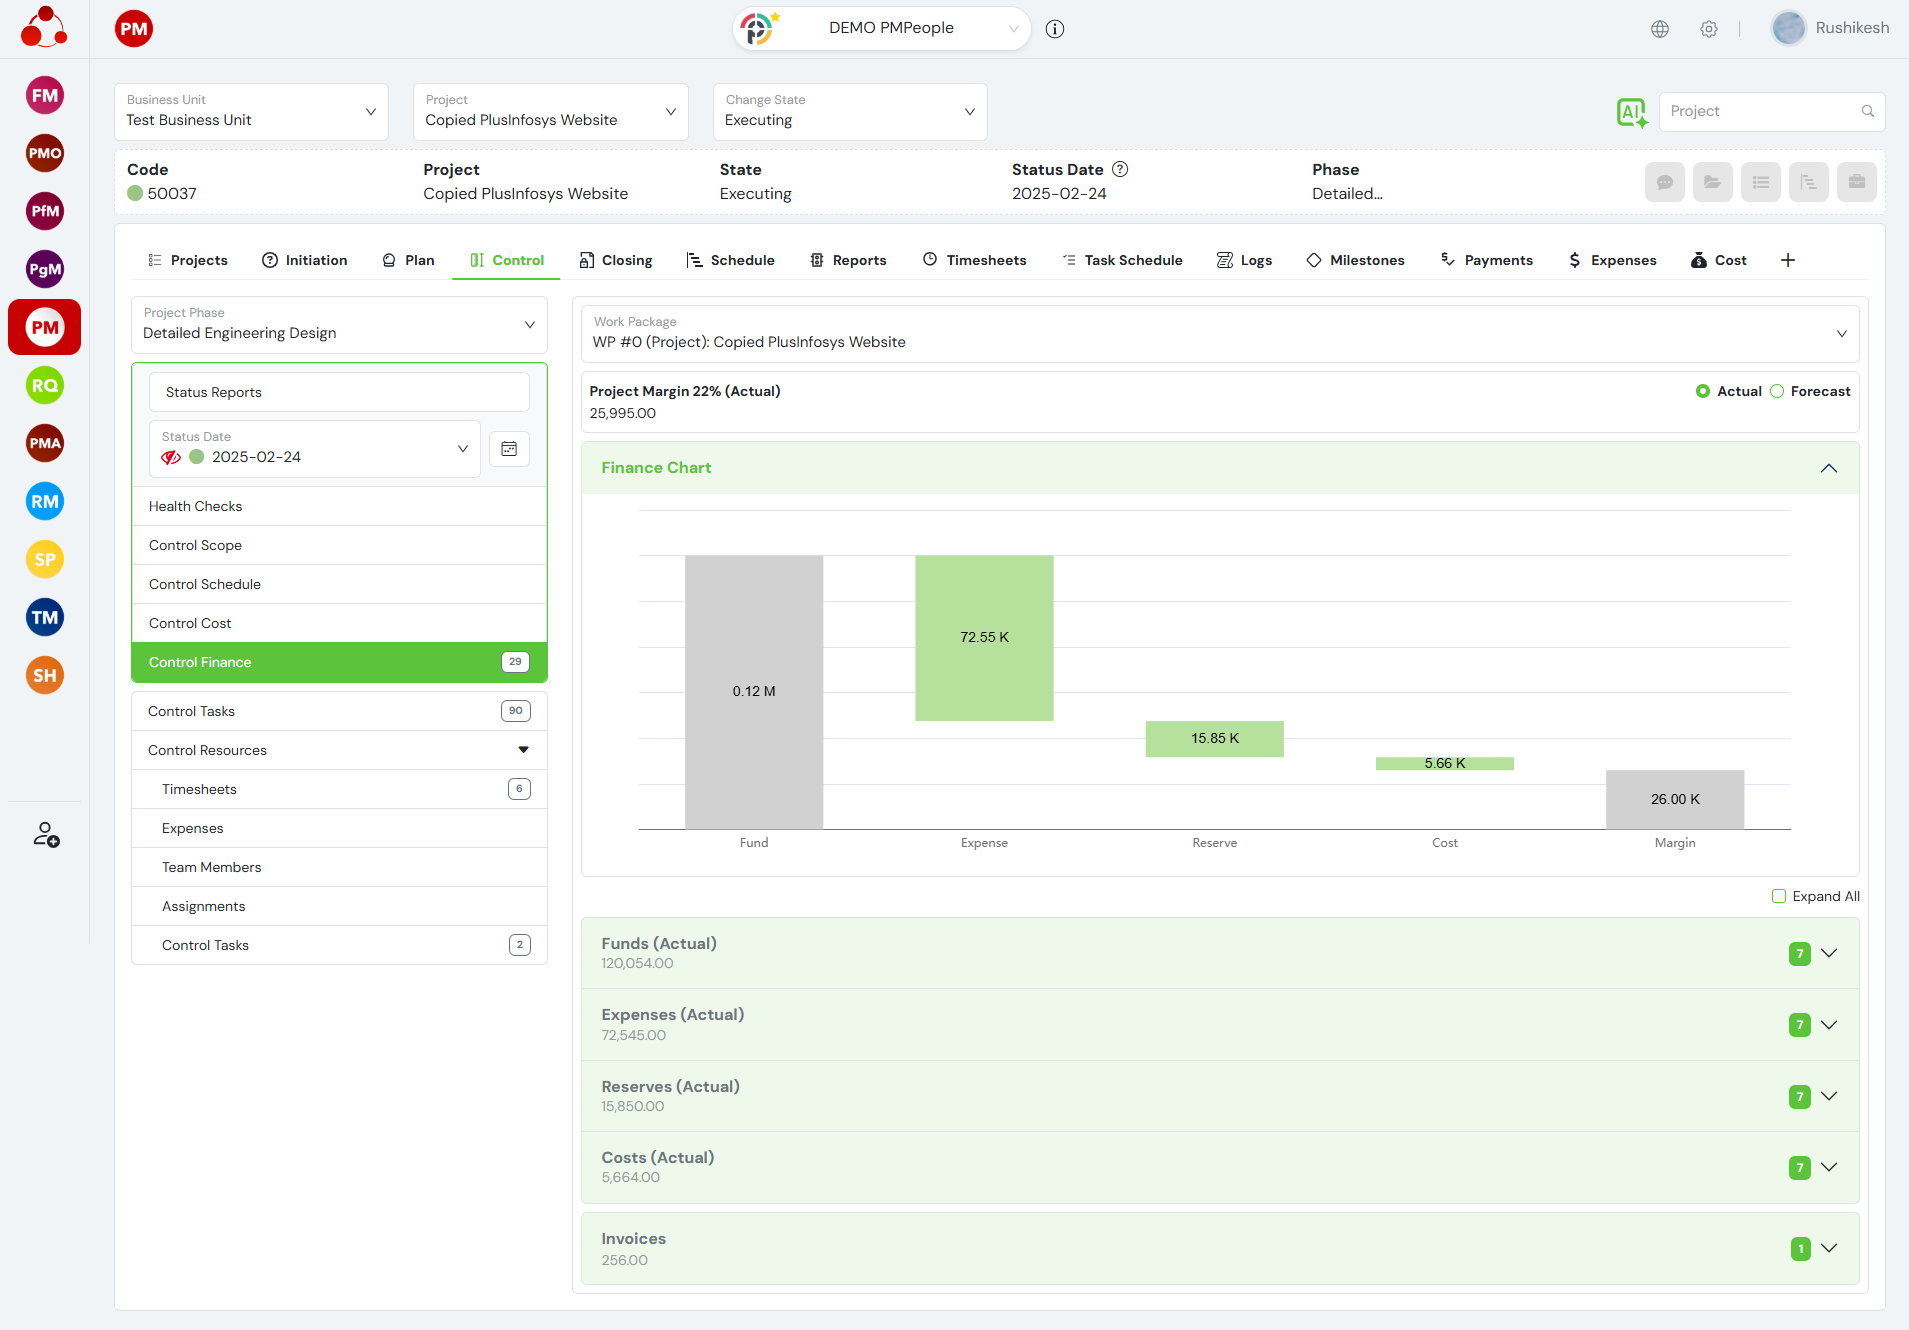Open the settings gear icon
1909x1330 pixels.
click(x=1709, y=29)
